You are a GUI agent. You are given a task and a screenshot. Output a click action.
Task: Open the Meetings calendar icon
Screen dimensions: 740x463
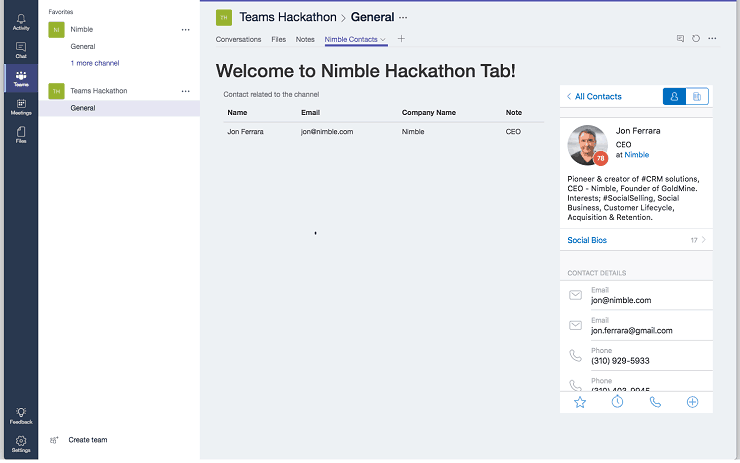tap(21, 107)
